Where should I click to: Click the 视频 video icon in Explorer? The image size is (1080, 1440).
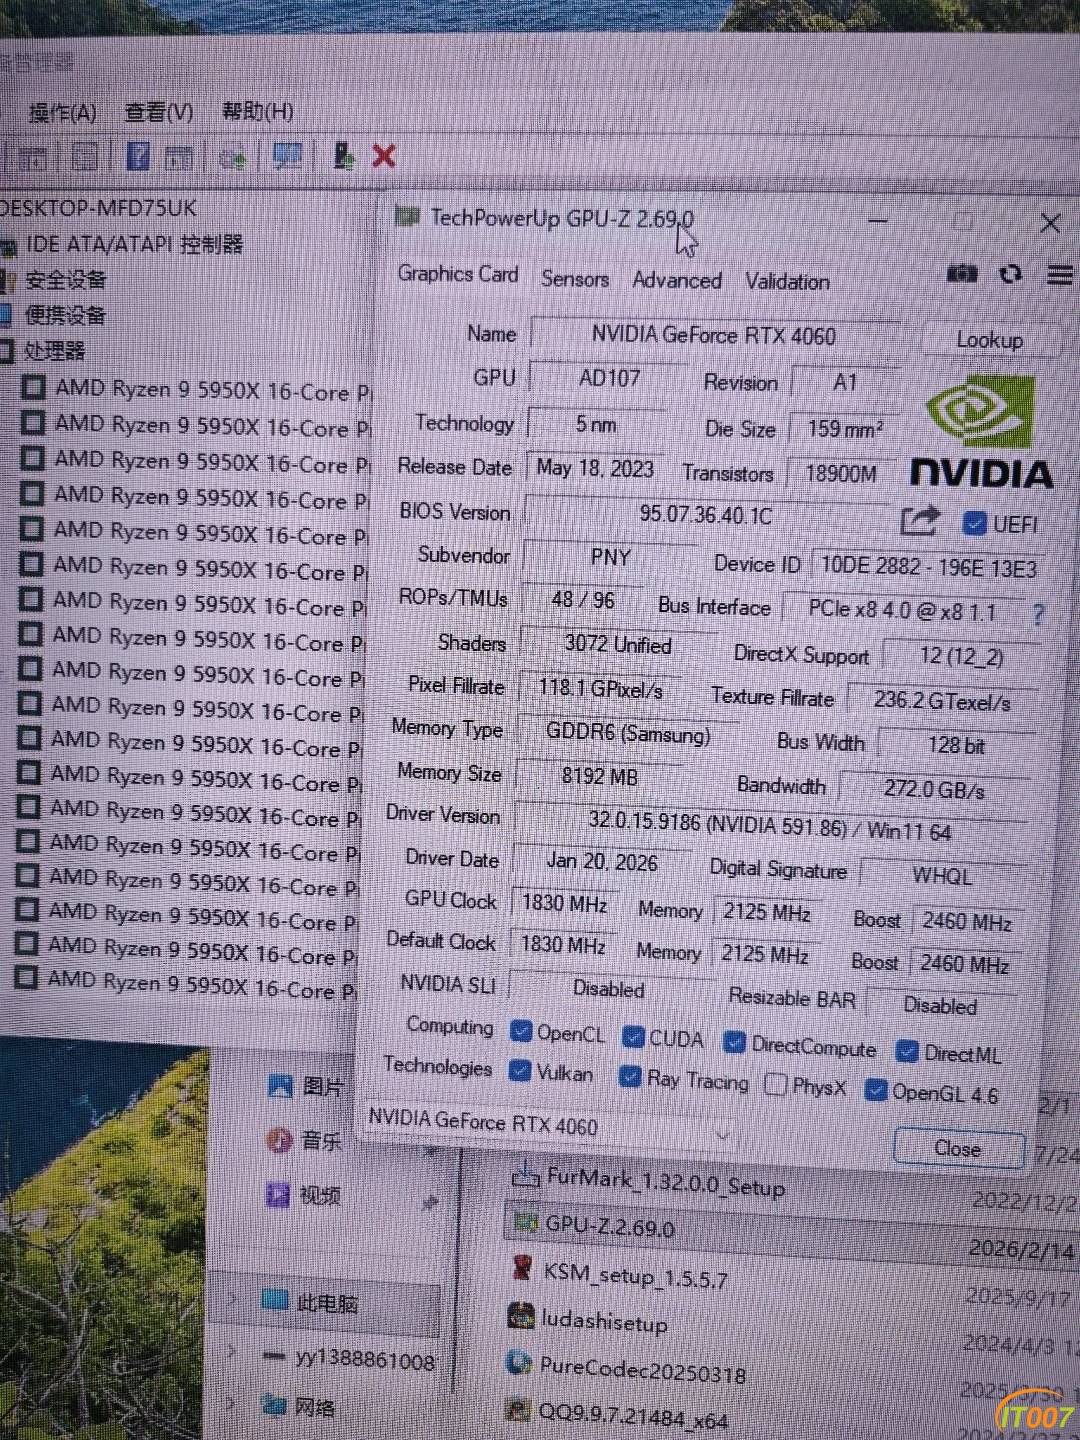coord(277,1193)
